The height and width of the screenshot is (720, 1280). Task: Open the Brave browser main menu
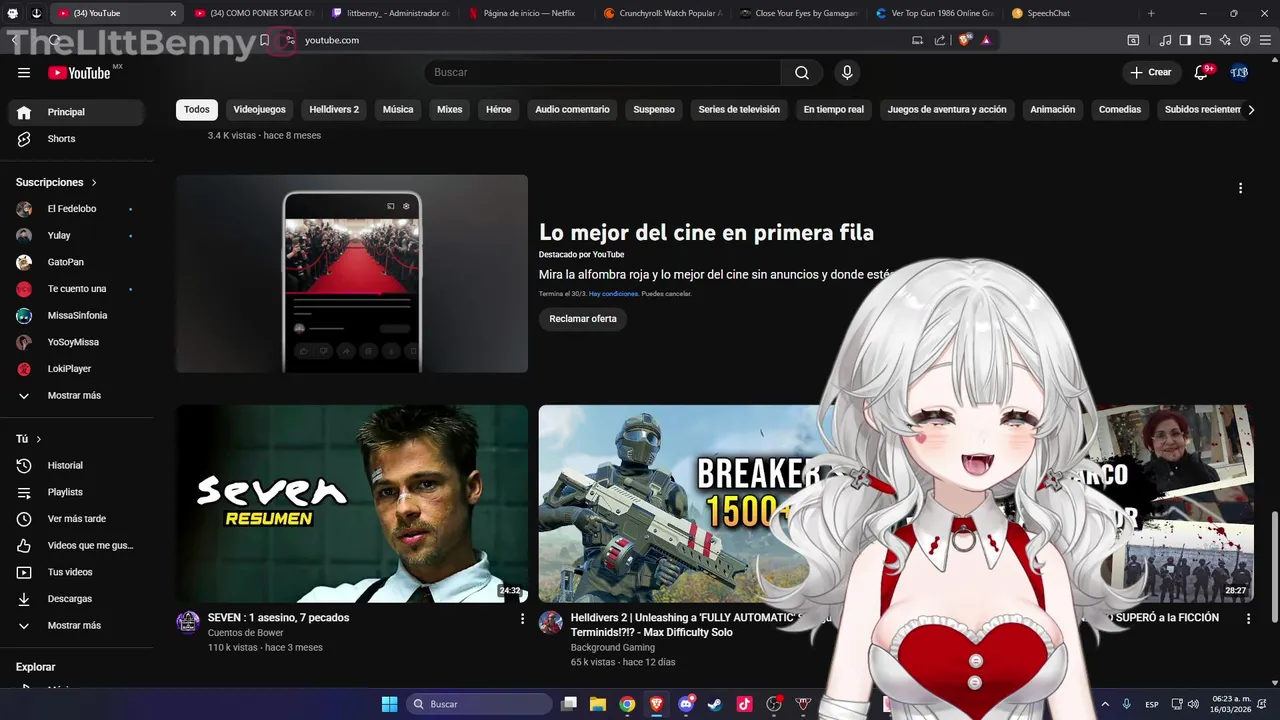pyautogui.click(x=1266, y=40)
